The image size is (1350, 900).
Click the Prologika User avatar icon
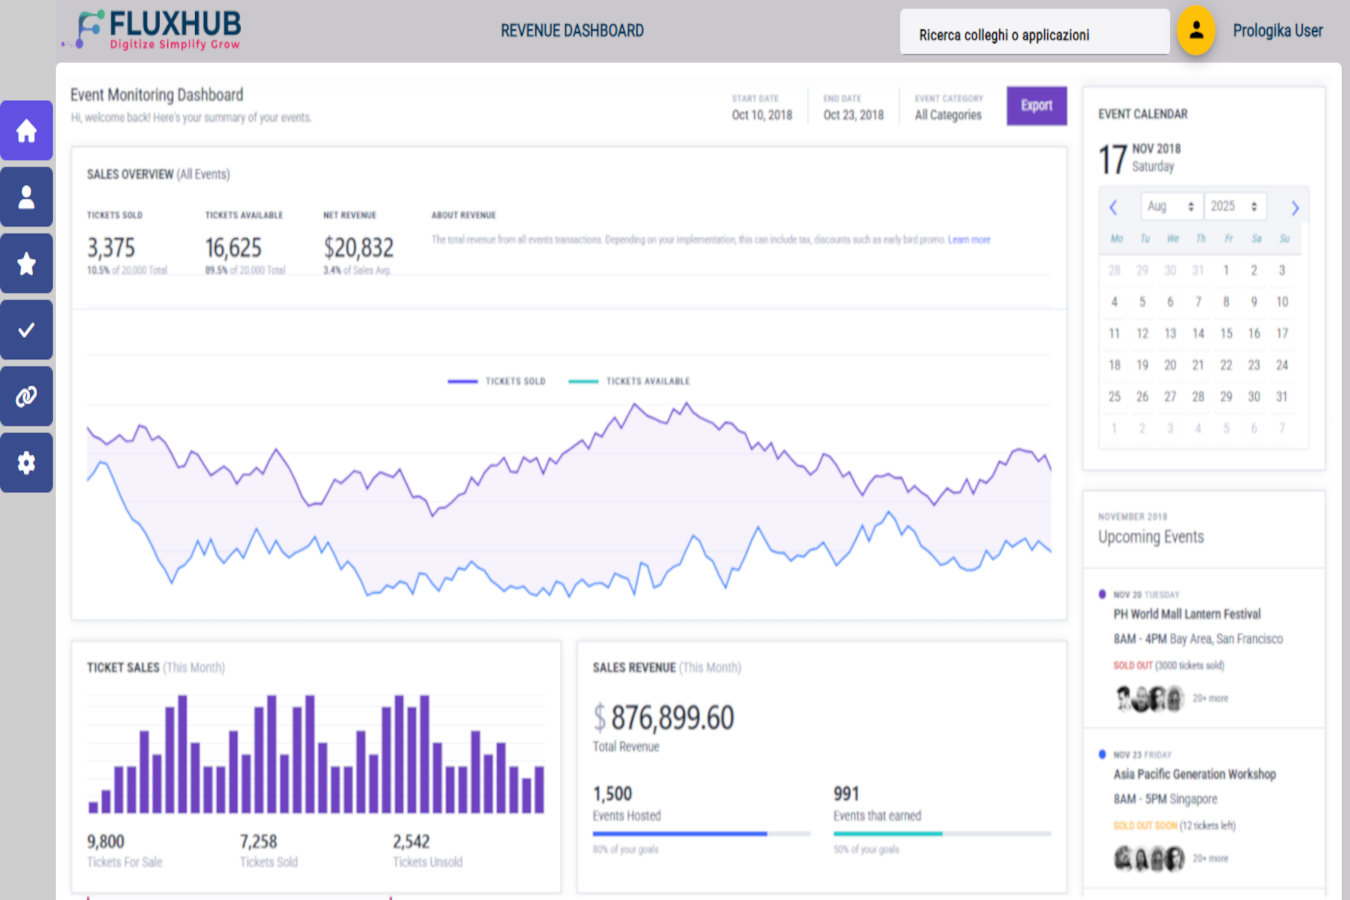coord(1196,31)
